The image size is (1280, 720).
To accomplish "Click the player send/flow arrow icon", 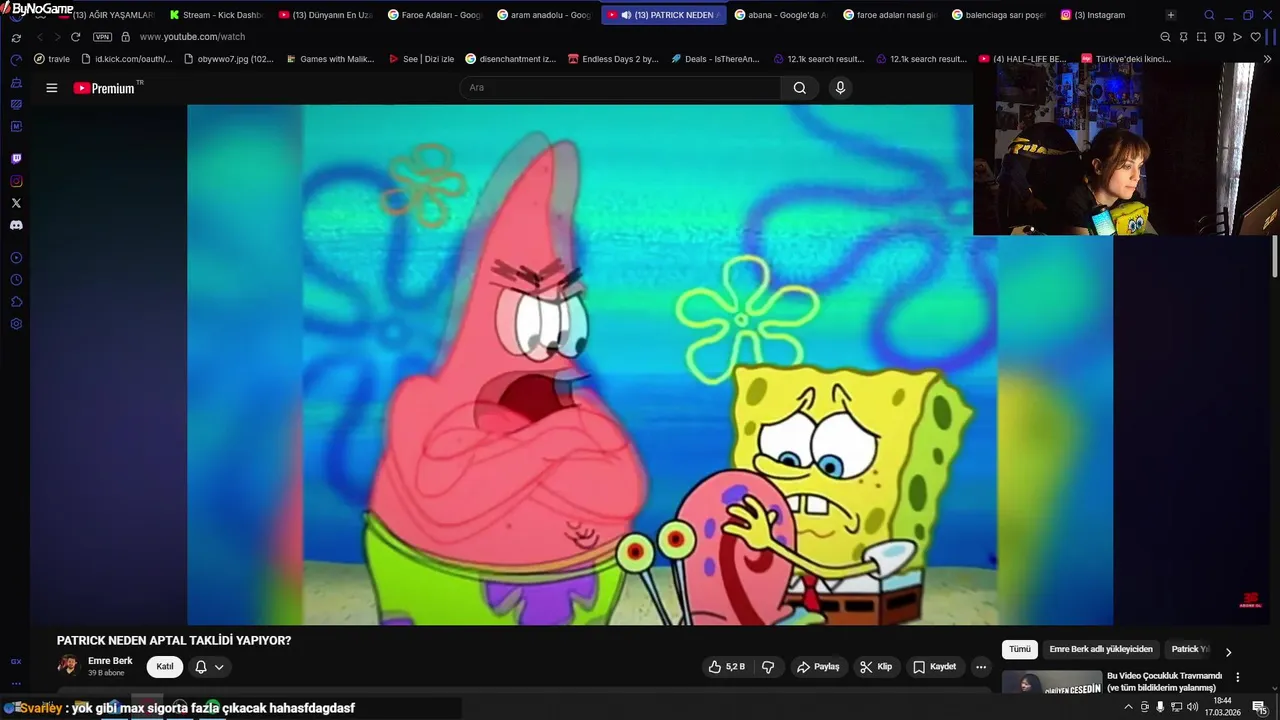I will pos(1237,37).
